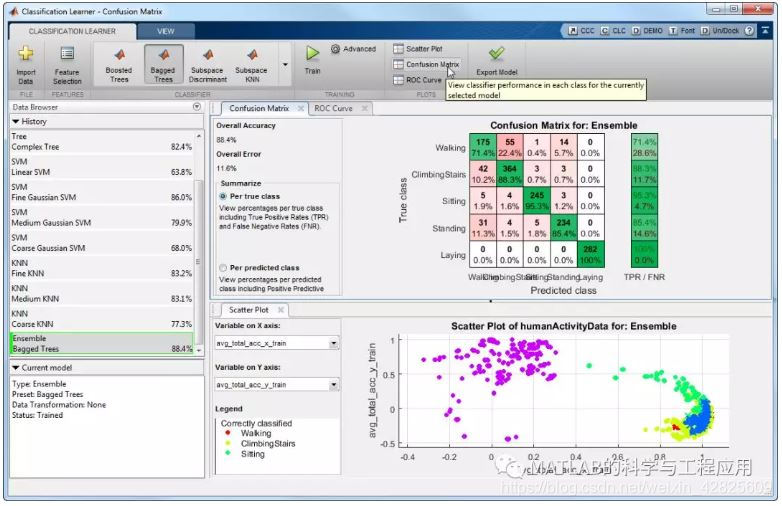782x506 pixels.
Task: Switch to the VIEW ribbon tab
Action: tap(166, 31)
